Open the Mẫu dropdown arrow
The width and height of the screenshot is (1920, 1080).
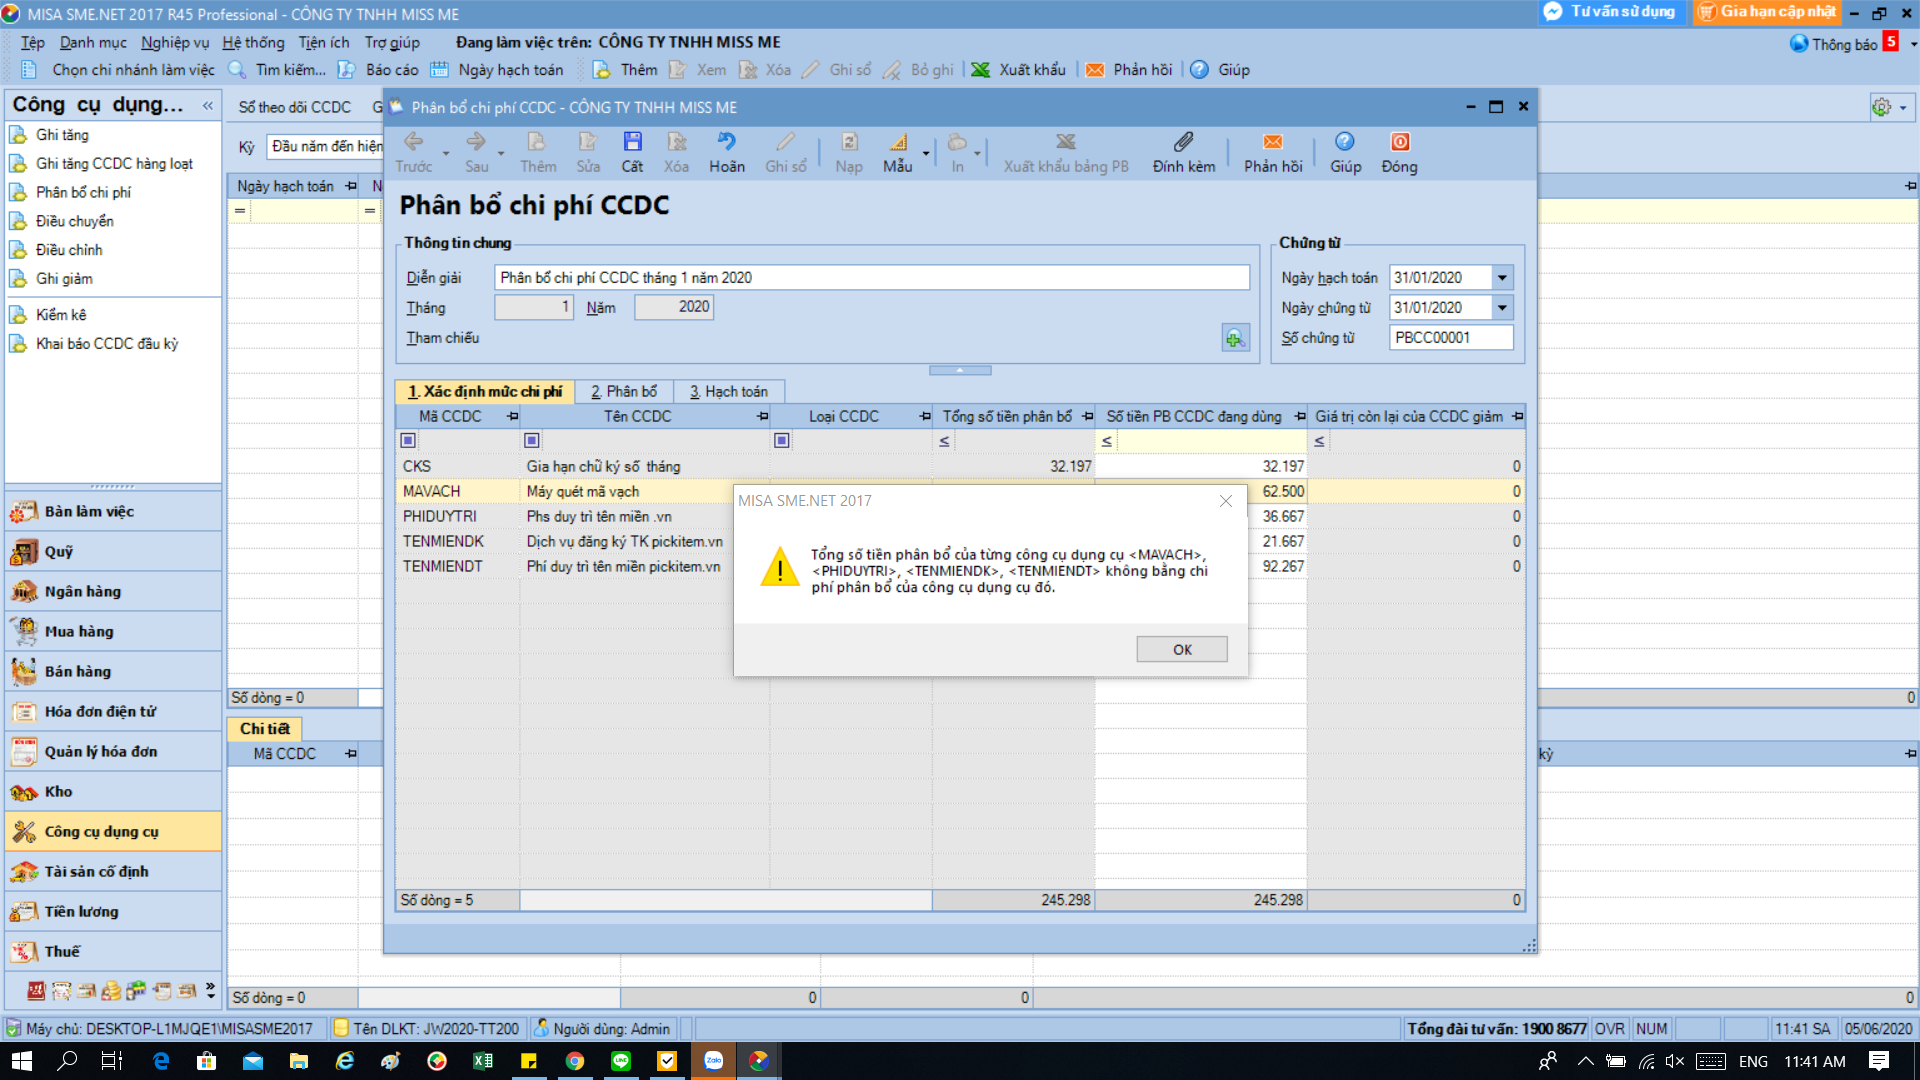tap(926, 153)
